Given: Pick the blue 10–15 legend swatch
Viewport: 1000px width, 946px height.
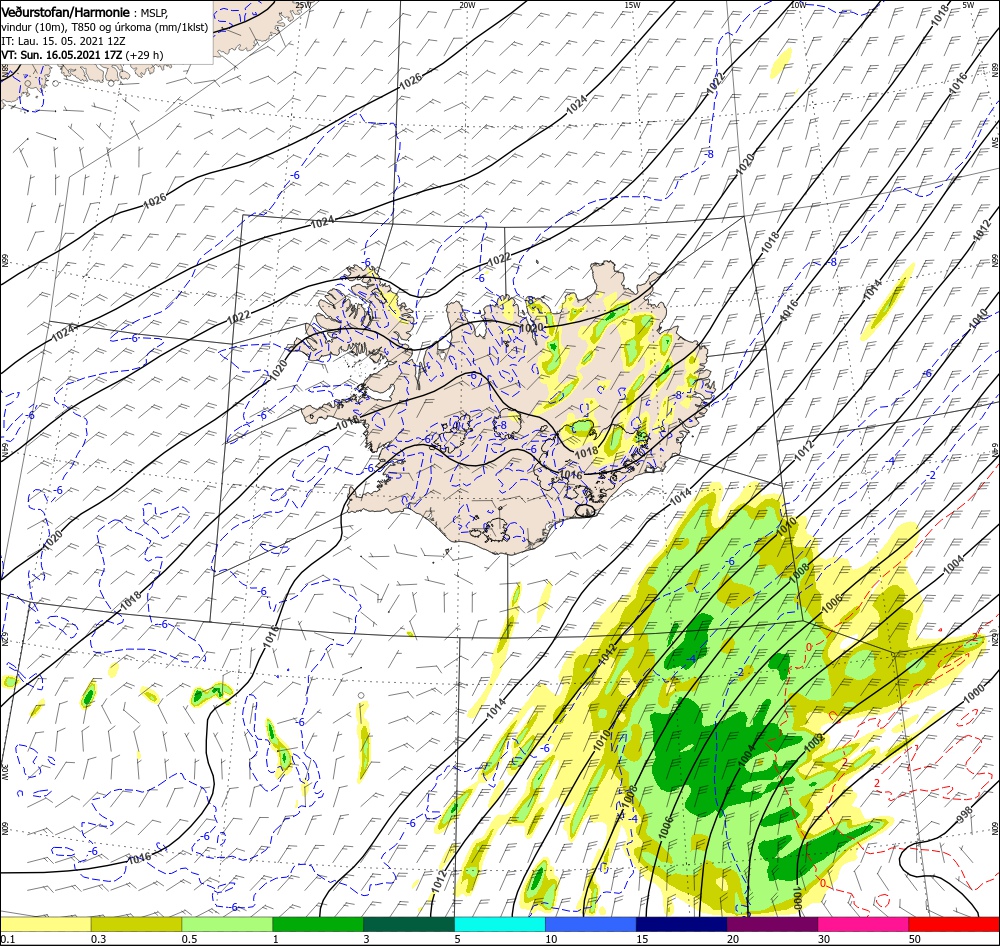Looking at the screenshot, I should coord(591,924).
